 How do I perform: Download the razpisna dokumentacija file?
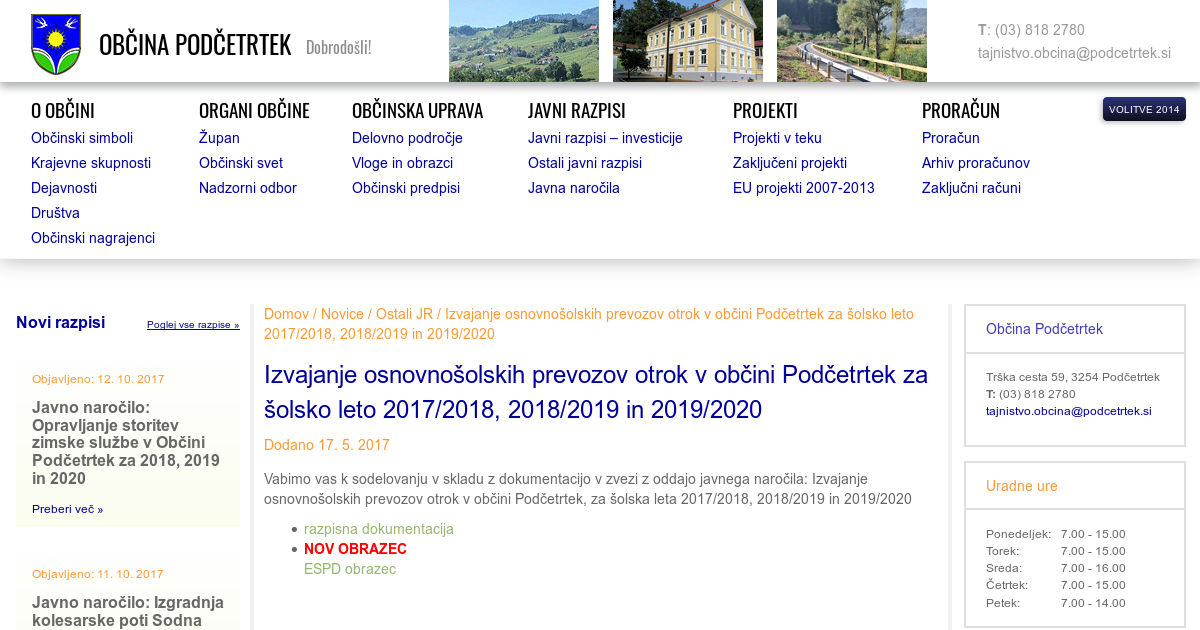pyautogui.click(x=378, y=529)
